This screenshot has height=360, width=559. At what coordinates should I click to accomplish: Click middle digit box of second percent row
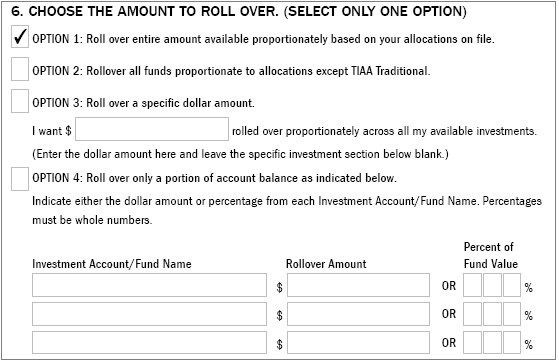pyautogui.click(x=492, y=314)
